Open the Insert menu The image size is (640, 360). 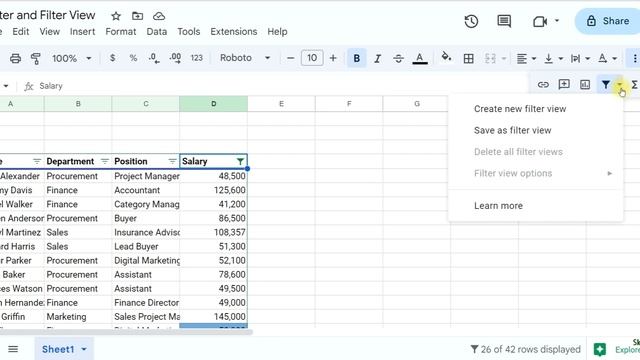(x=82, y=32)
